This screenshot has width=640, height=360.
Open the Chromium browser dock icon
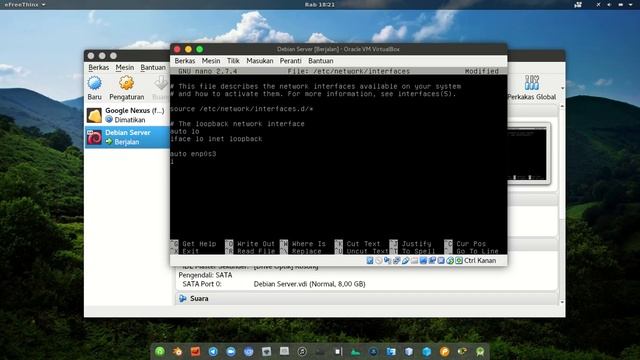tap(249, 351)
